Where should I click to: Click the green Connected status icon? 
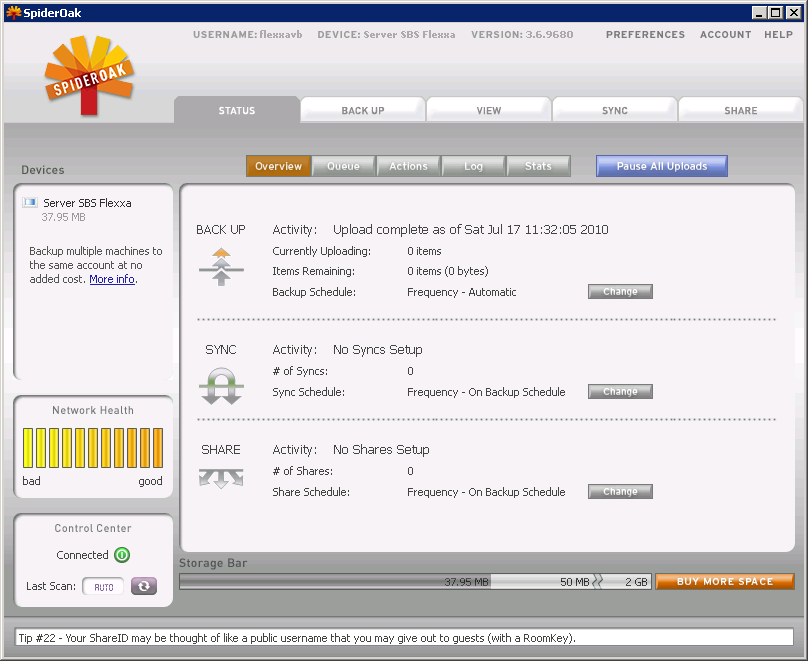(122, 555)
